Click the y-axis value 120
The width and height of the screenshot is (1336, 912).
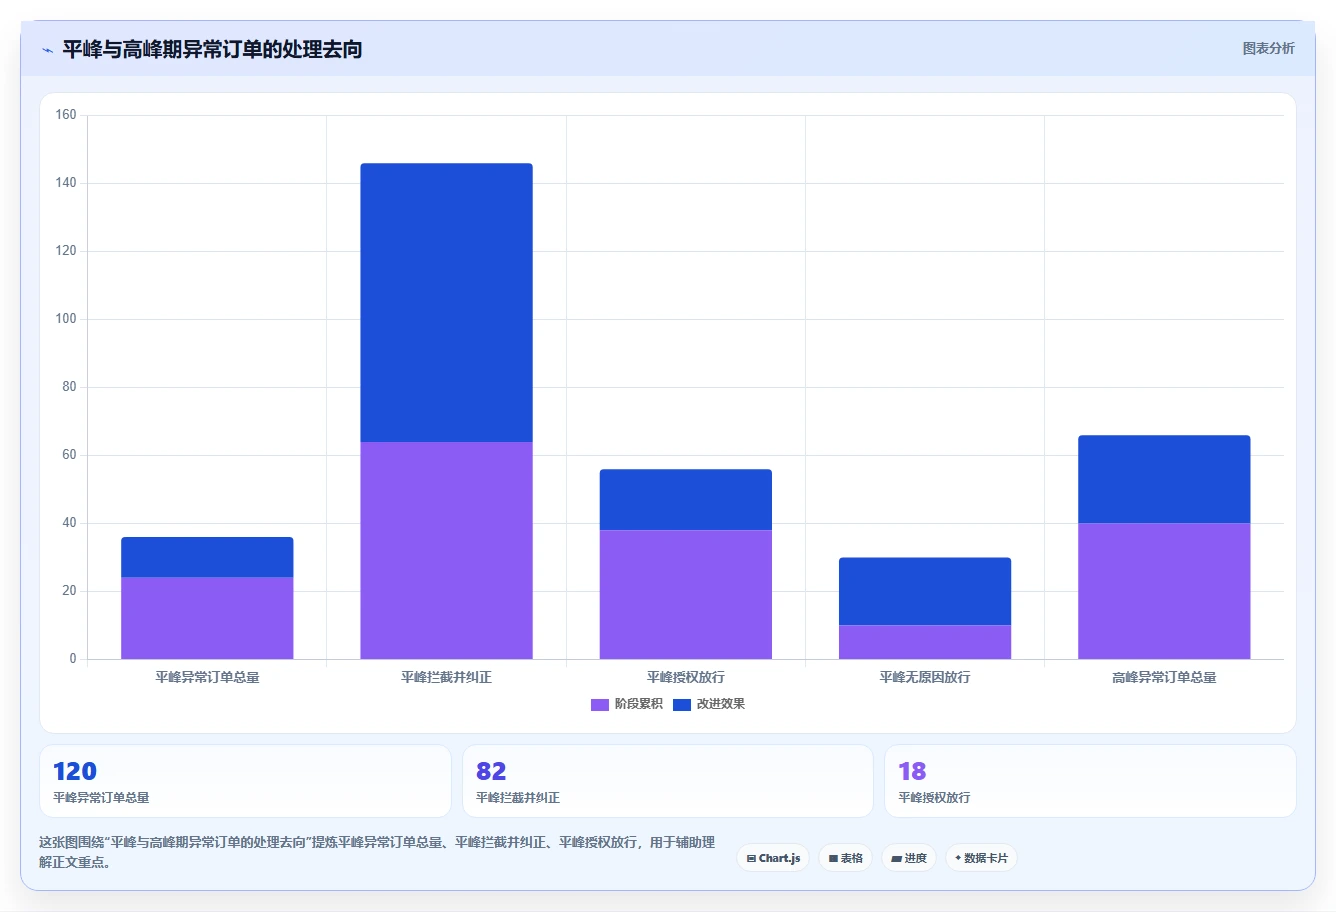[66, 251]
